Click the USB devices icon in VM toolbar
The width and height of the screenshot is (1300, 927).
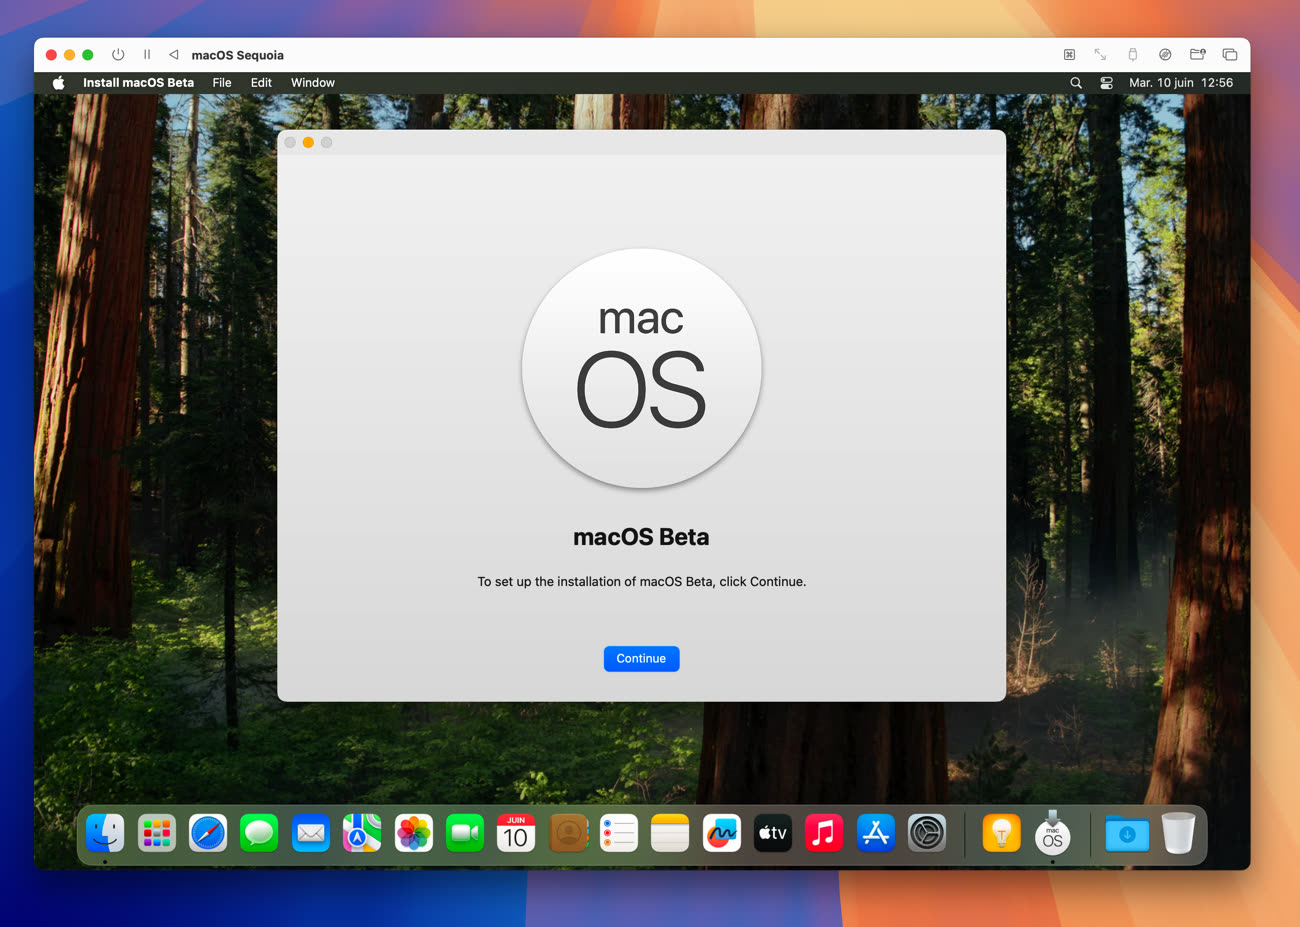[1133, 55]
